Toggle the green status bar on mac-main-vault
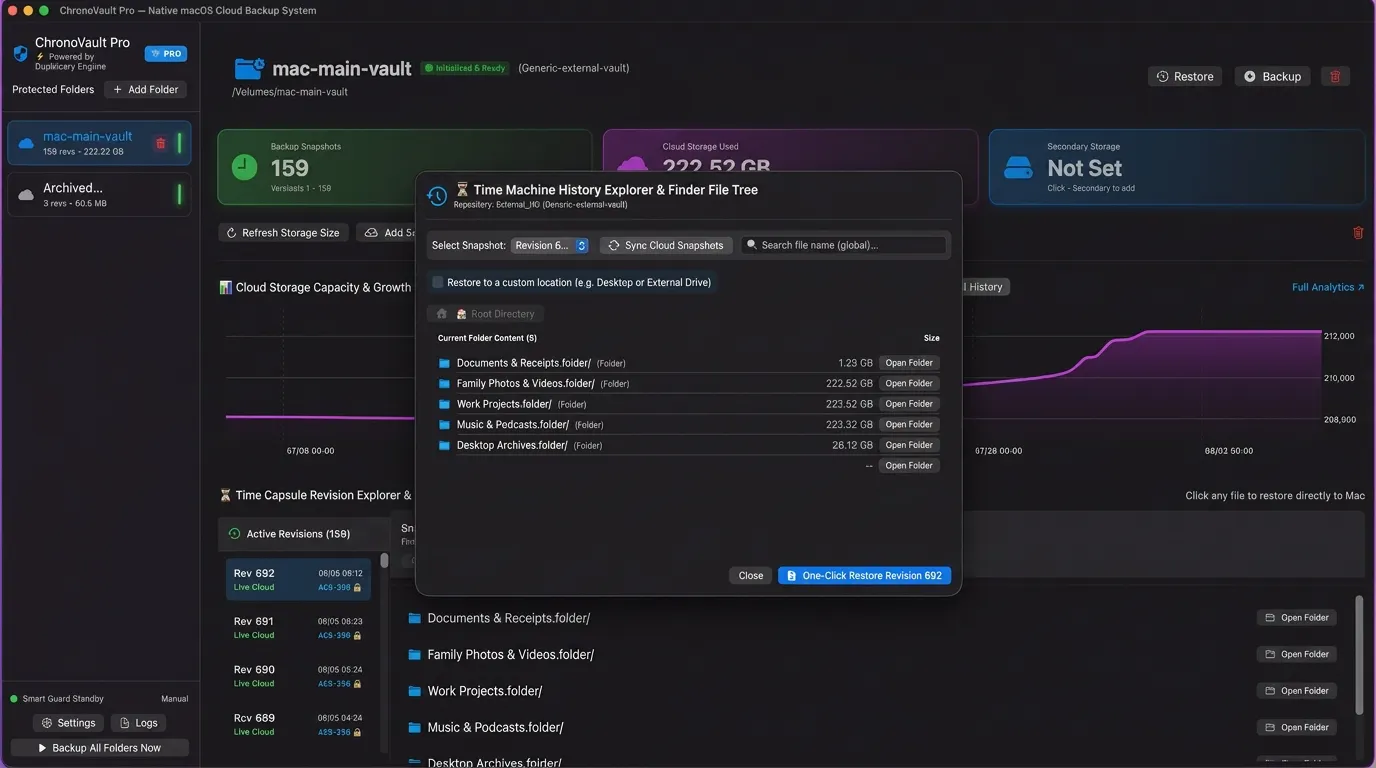 coord(180,143)
